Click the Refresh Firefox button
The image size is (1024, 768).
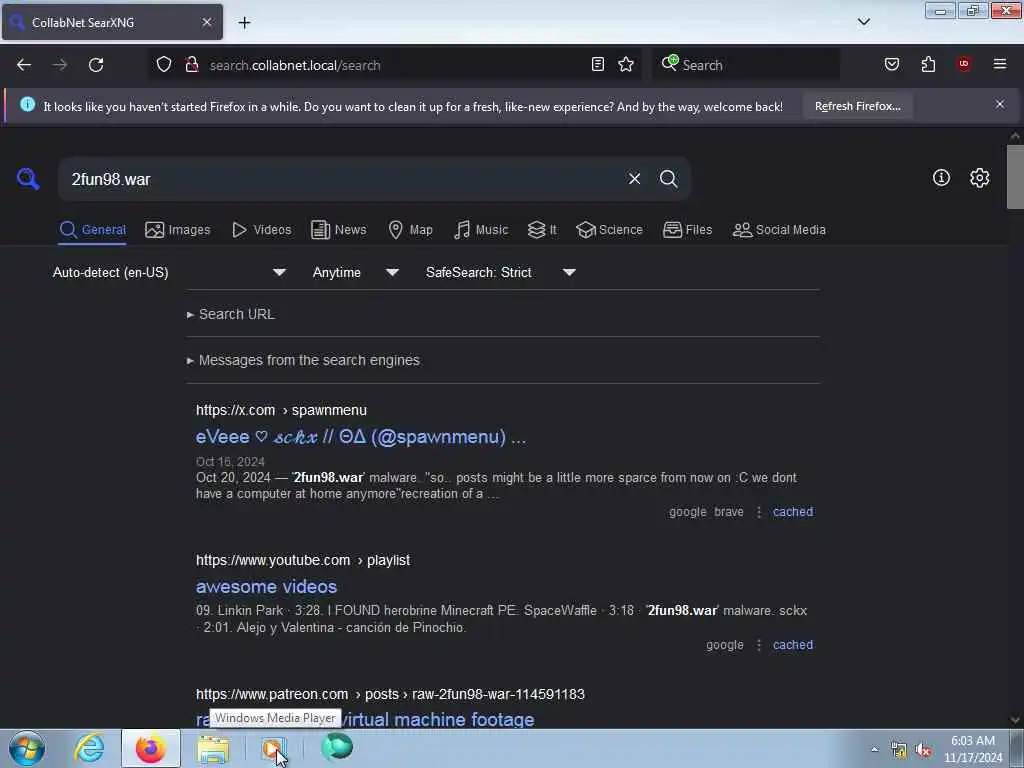click(857, 106)
